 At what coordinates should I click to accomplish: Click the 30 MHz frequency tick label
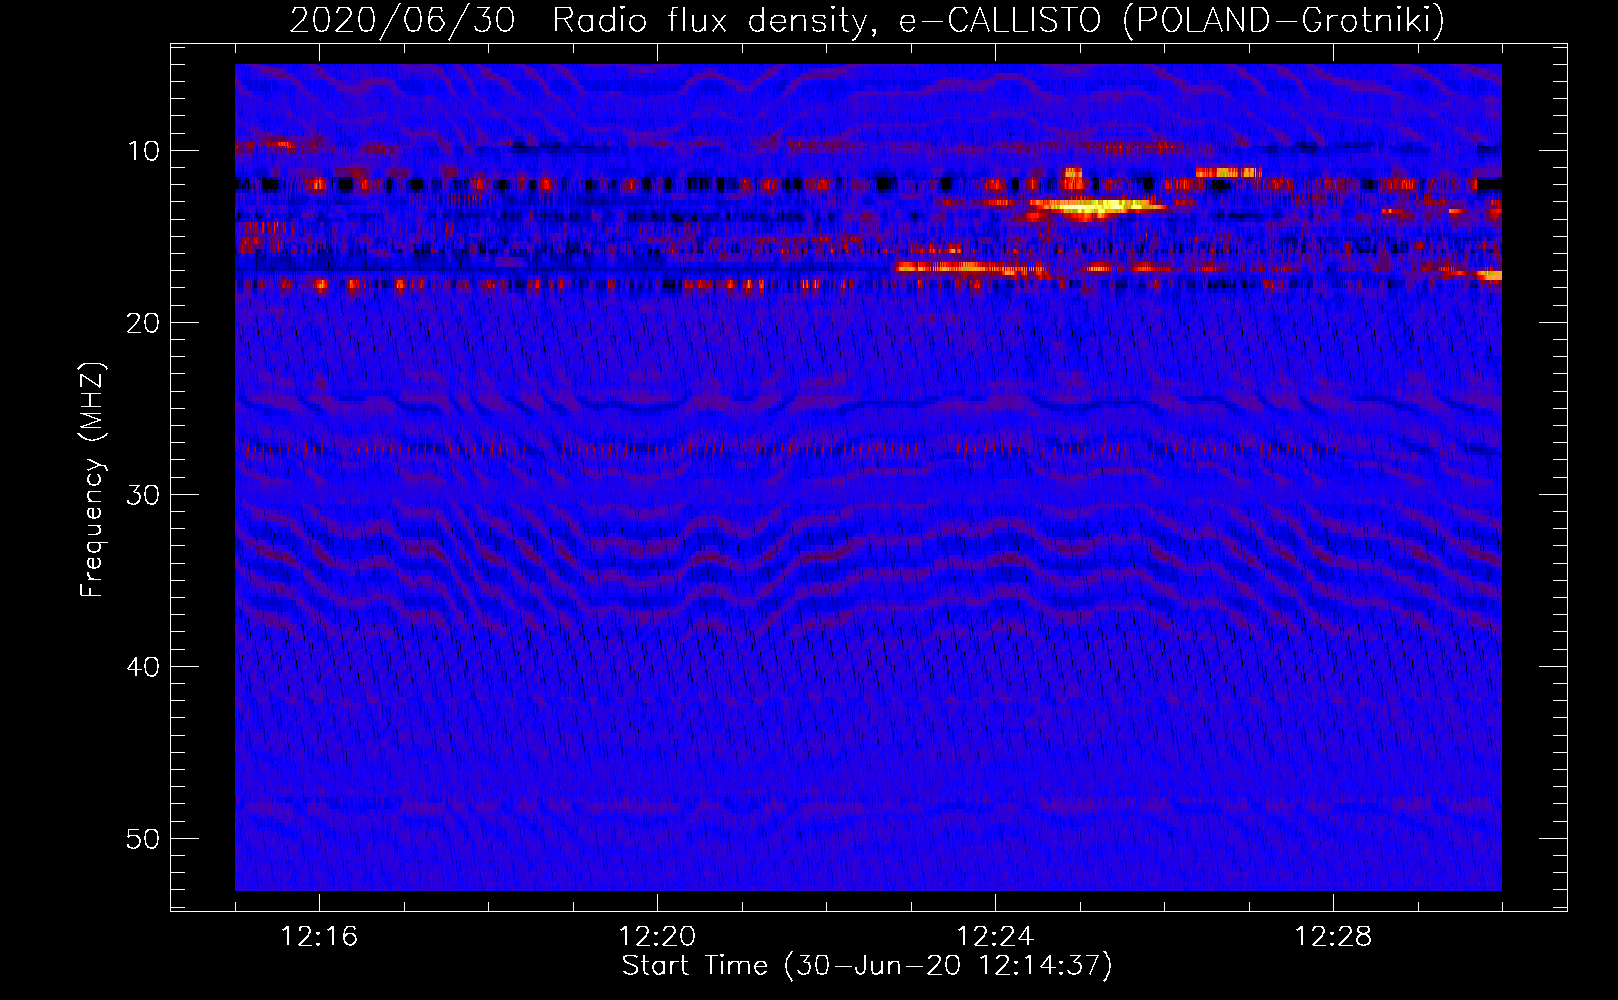coord(143,495)
